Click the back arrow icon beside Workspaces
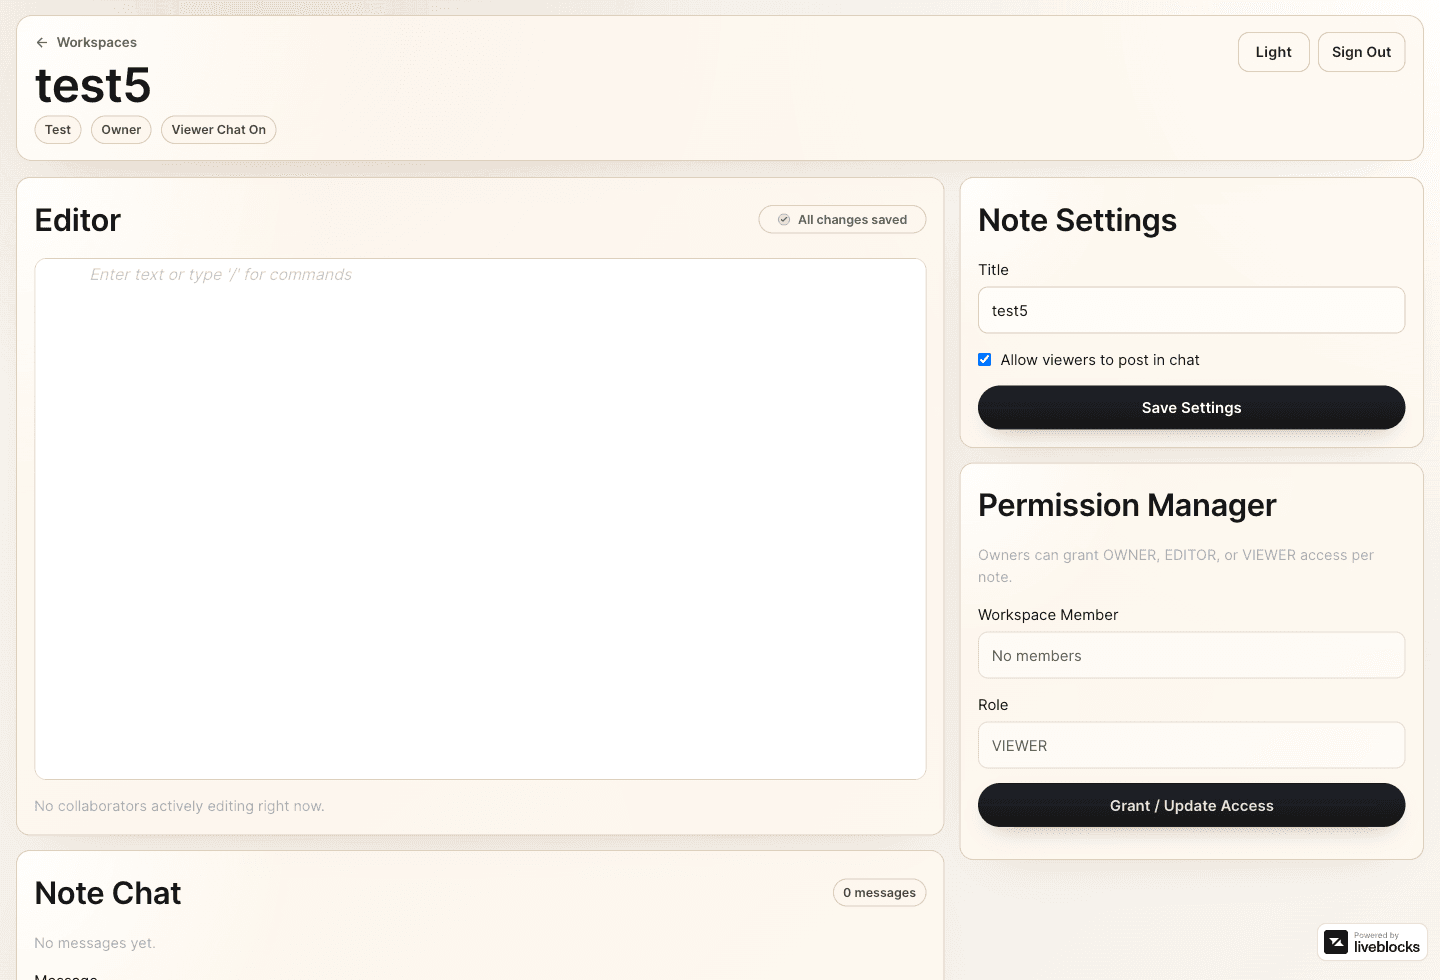This screenshot has height=980, width=1440. click(x=41, y=42)
